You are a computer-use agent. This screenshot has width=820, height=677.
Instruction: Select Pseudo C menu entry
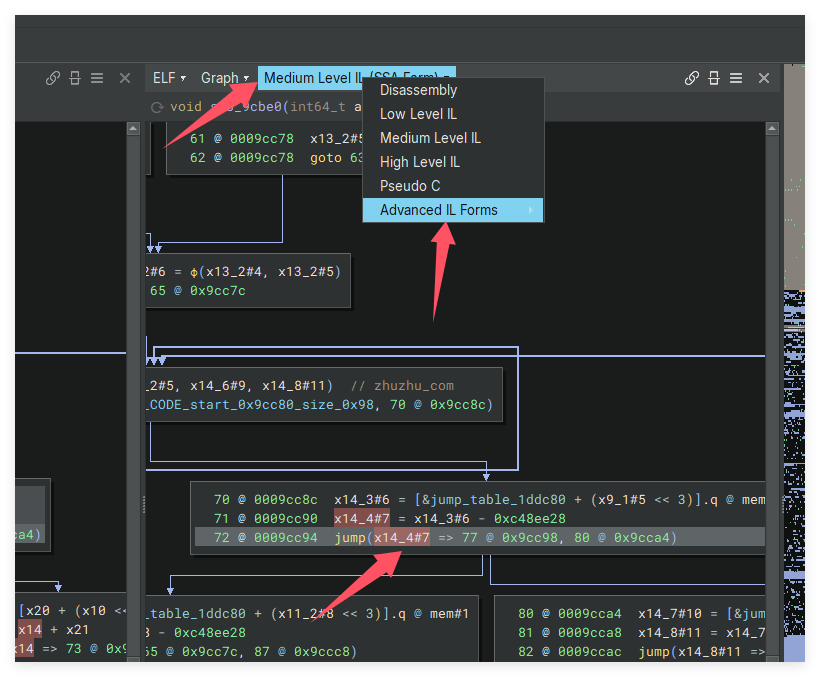pyautogui.click(x=453, y=186)
